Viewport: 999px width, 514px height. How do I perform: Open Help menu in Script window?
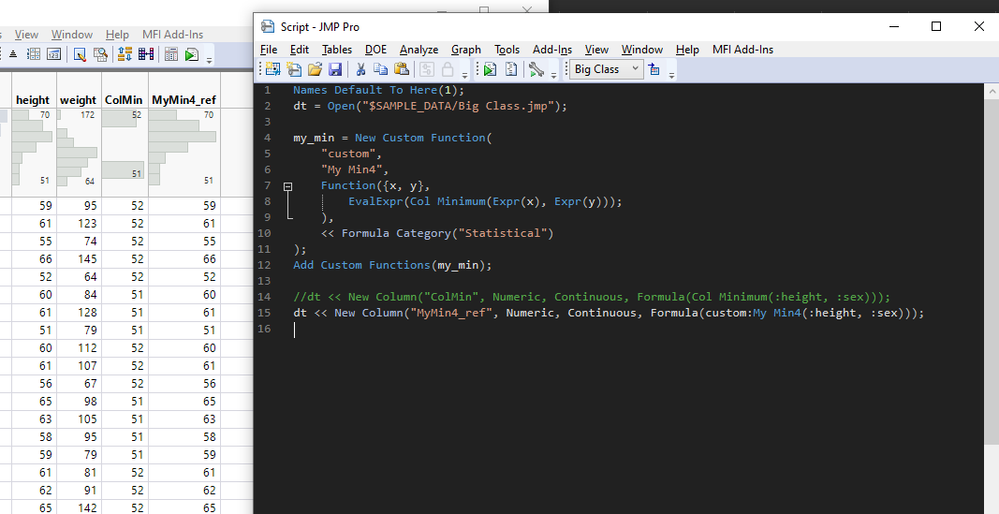[x=687, y=50]
